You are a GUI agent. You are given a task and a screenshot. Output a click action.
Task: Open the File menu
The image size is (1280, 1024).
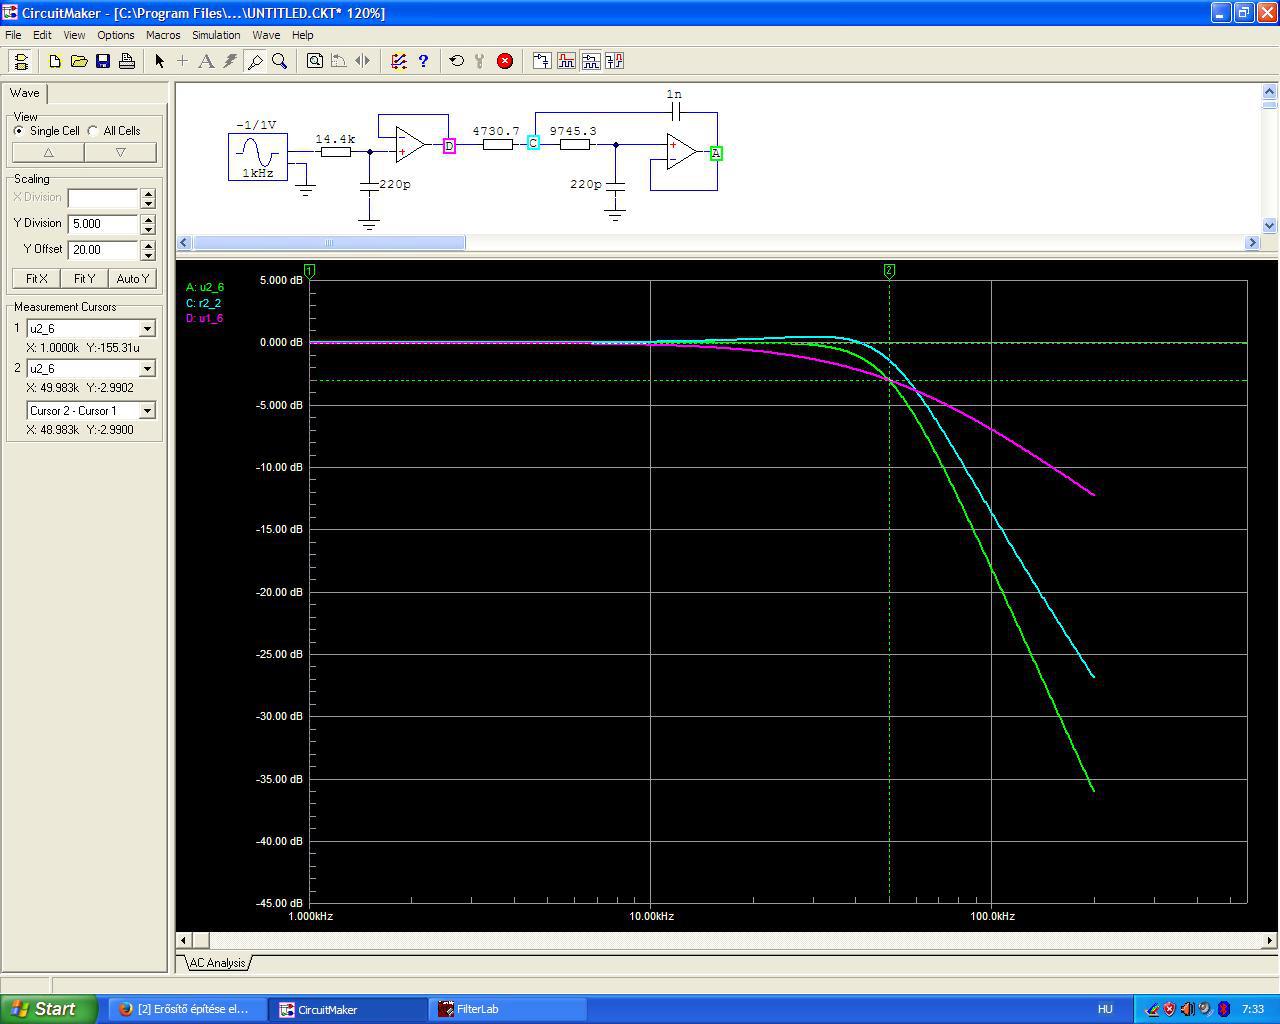pyautogui.click(x=13, y=35)
